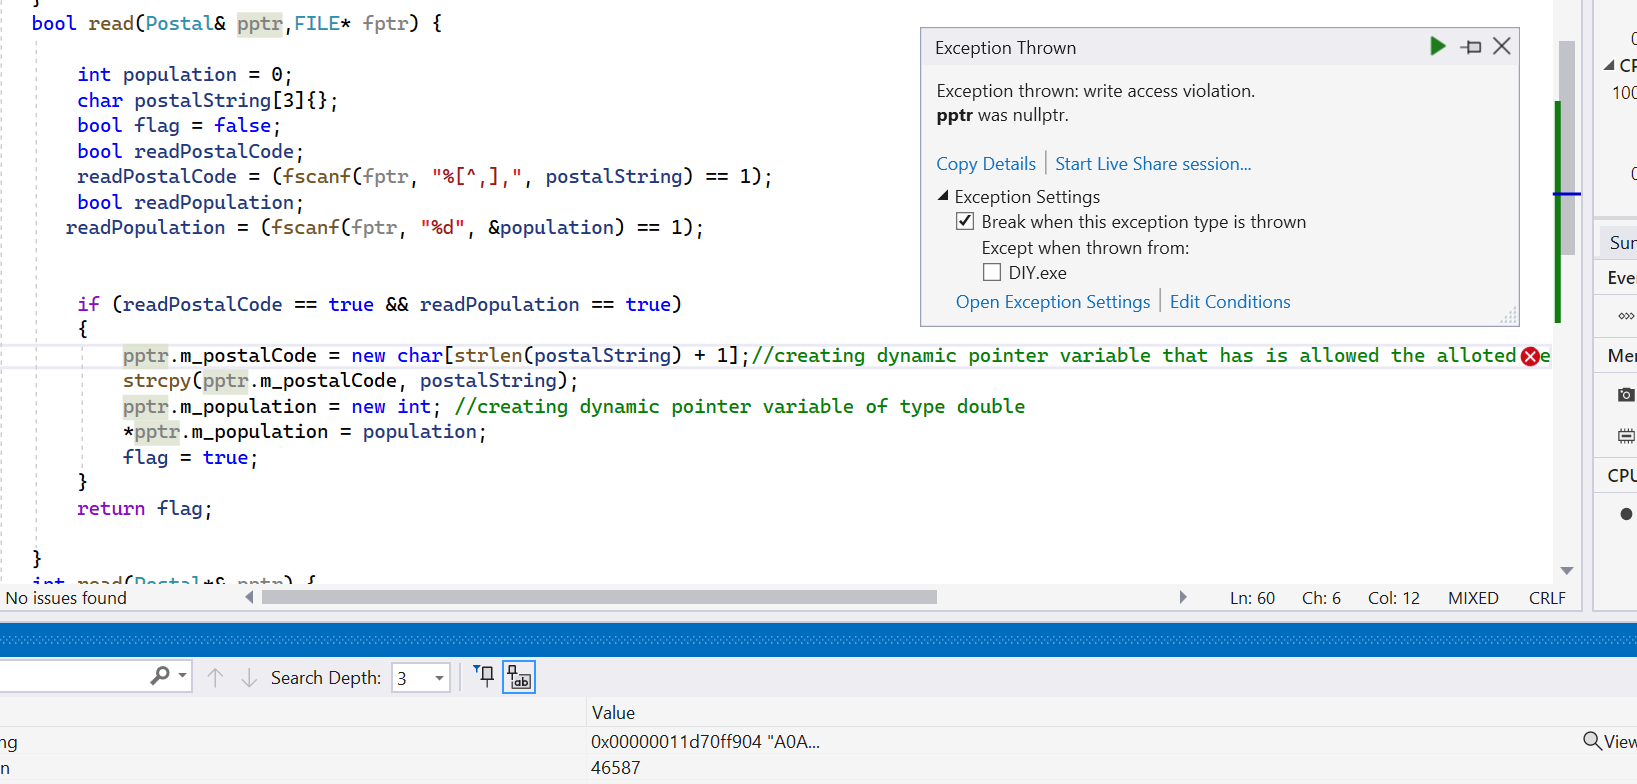
Task: Click the filter pinned items icon
Action: click(x=484, y=677)
